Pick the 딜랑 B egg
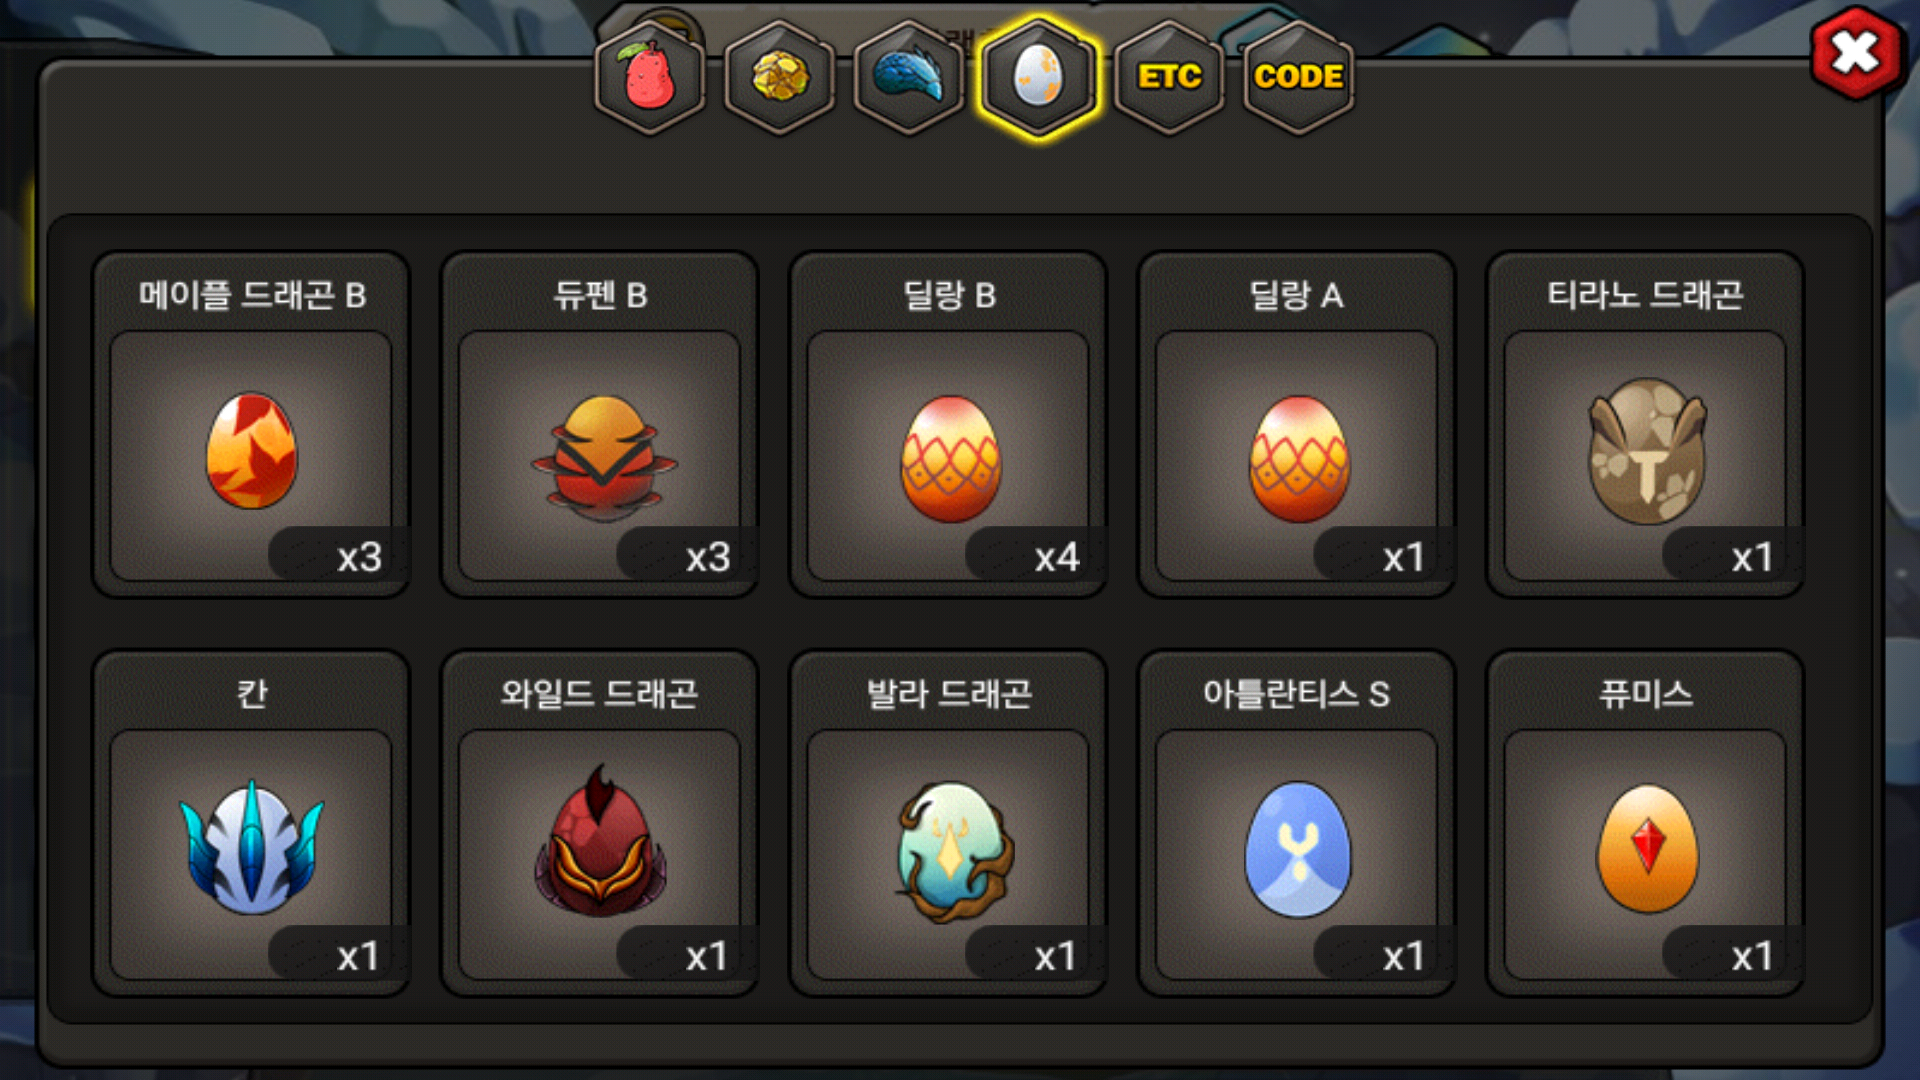1920x1080 pixels. pos(949,425)
